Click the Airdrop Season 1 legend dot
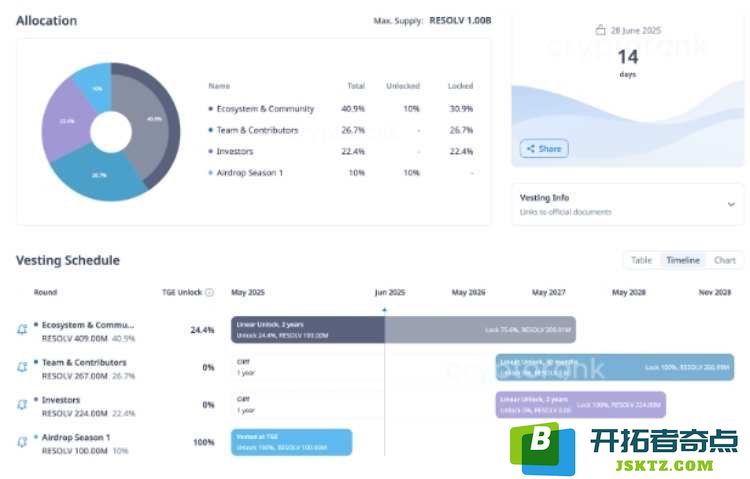The width and height of the screenshot is (750, 479). (210, 172)
